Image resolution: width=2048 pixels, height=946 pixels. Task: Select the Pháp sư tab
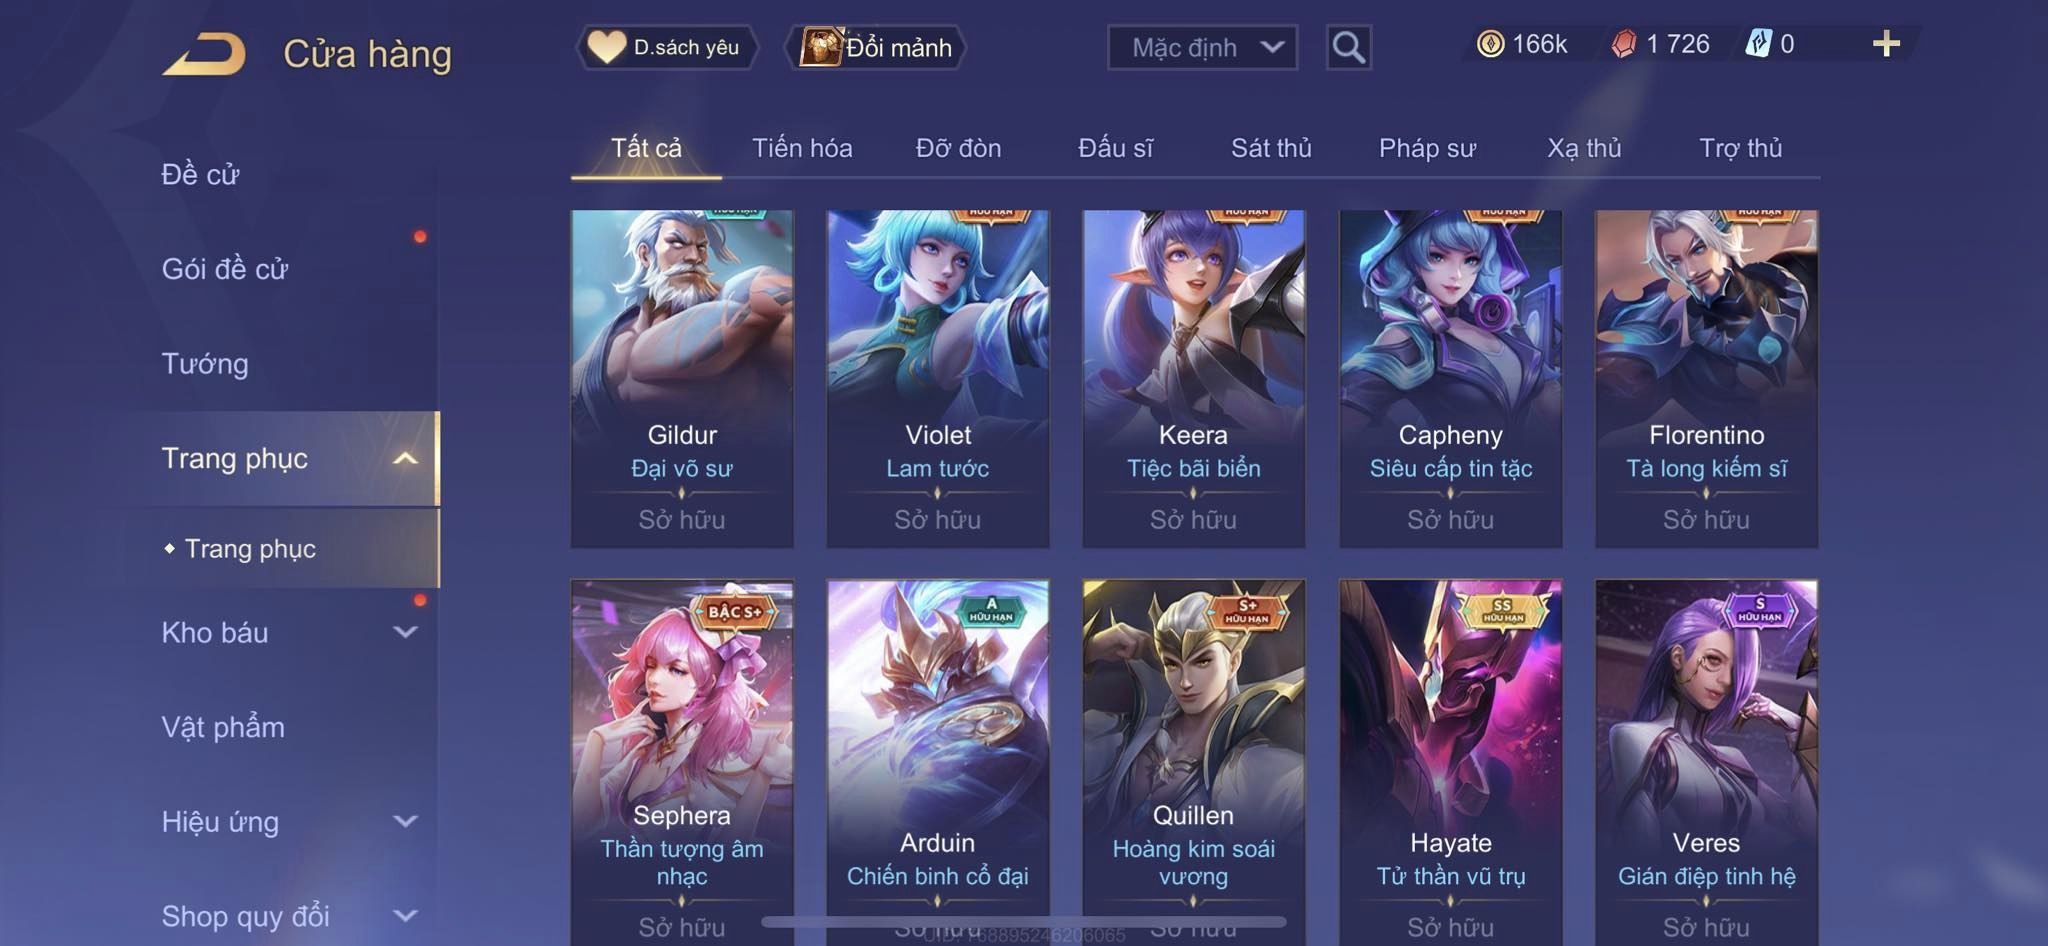pyautogui.click(x=1427, y=148)
